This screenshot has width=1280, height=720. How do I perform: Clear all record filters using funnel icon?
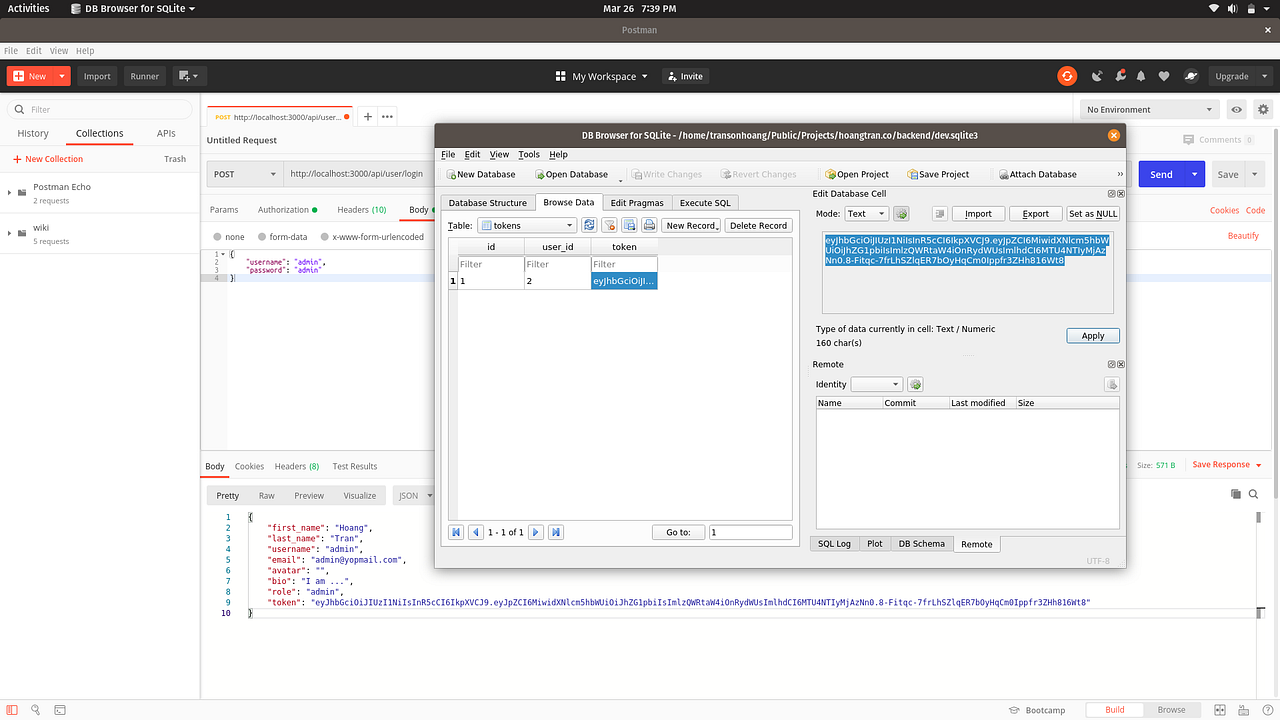pyautogui.click(x=610, y=225)
